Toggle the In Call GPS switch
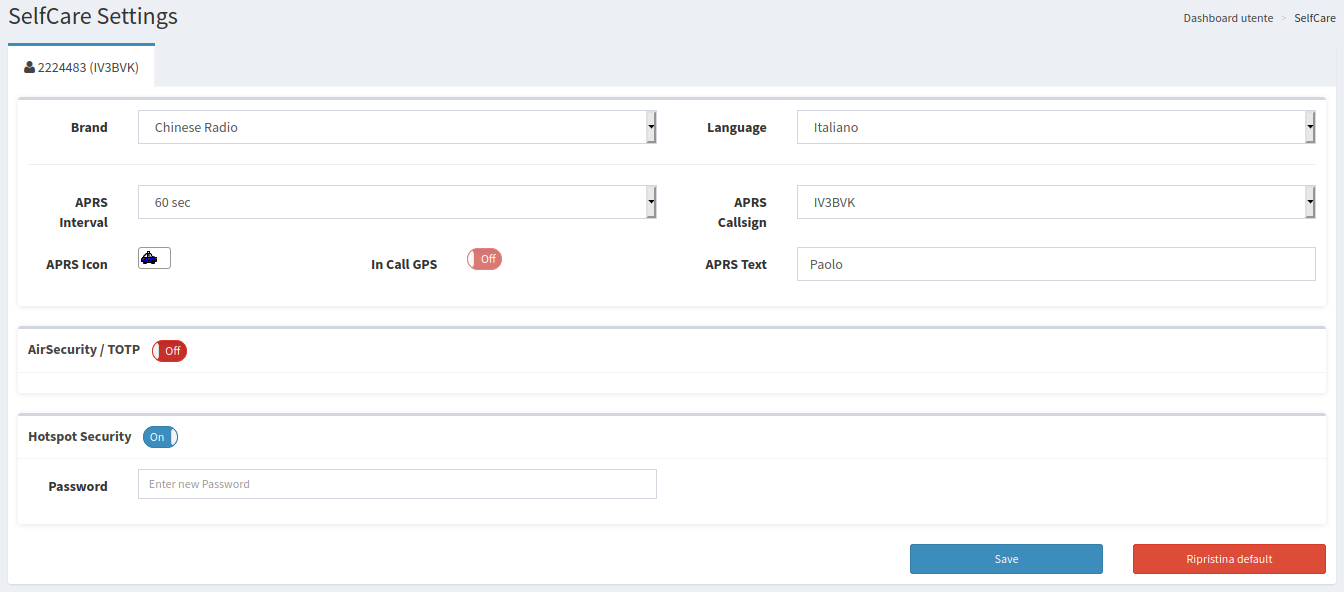Screen dimensions: 1344x592 pyautogui.click(x=484, y=259)
